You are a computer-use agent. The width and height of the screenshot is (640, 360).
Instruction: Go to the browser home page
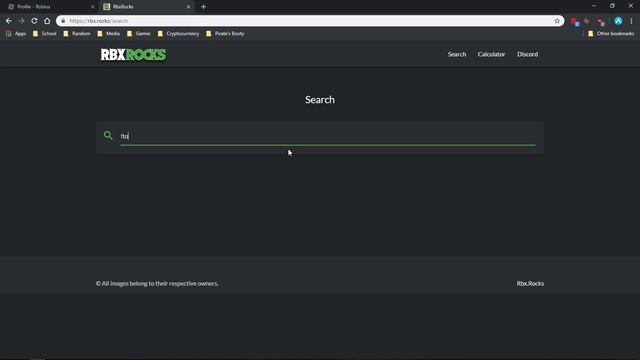[47, 21]
